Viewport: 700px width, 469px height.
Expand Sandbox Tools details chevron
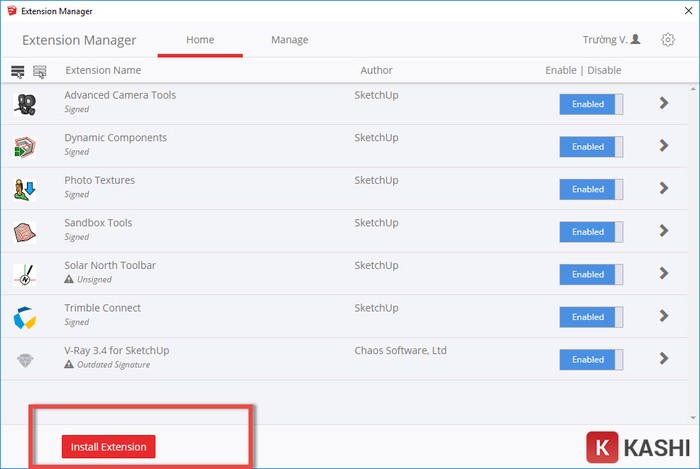[x=664, y=231]
